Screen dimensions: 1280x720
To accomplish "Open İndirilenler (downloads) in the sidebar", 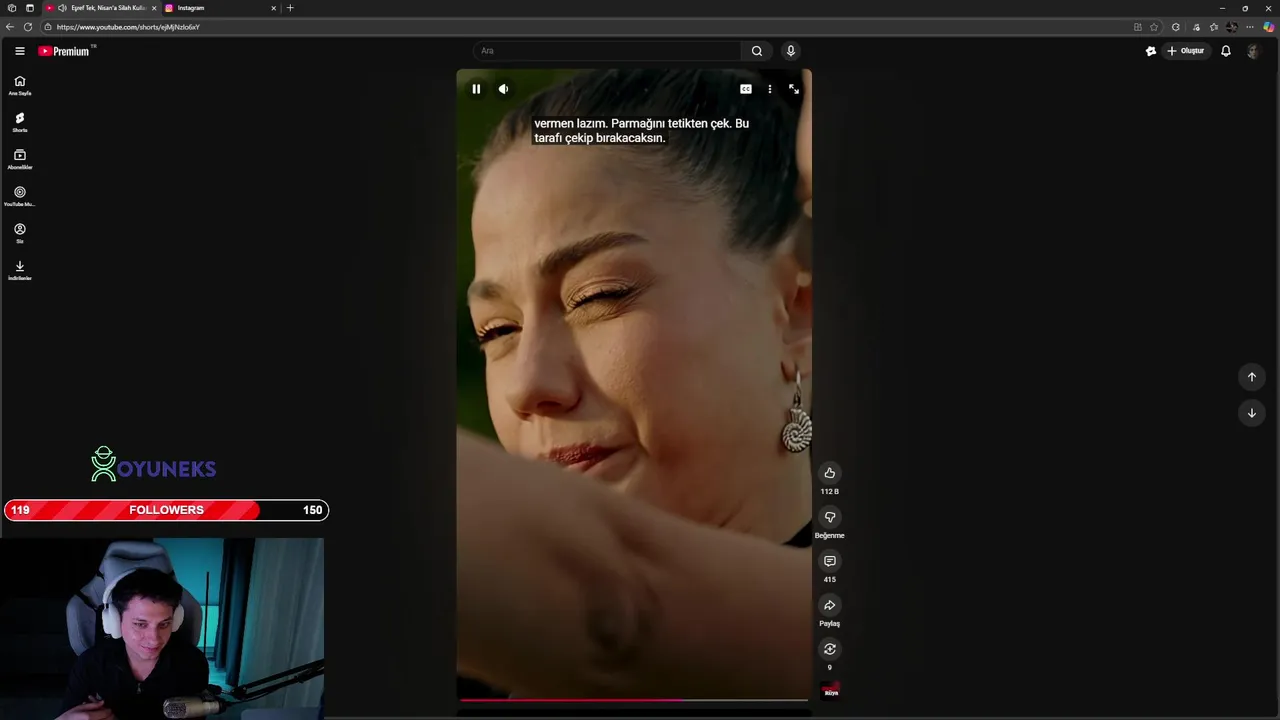I will [x=20, y=270].
